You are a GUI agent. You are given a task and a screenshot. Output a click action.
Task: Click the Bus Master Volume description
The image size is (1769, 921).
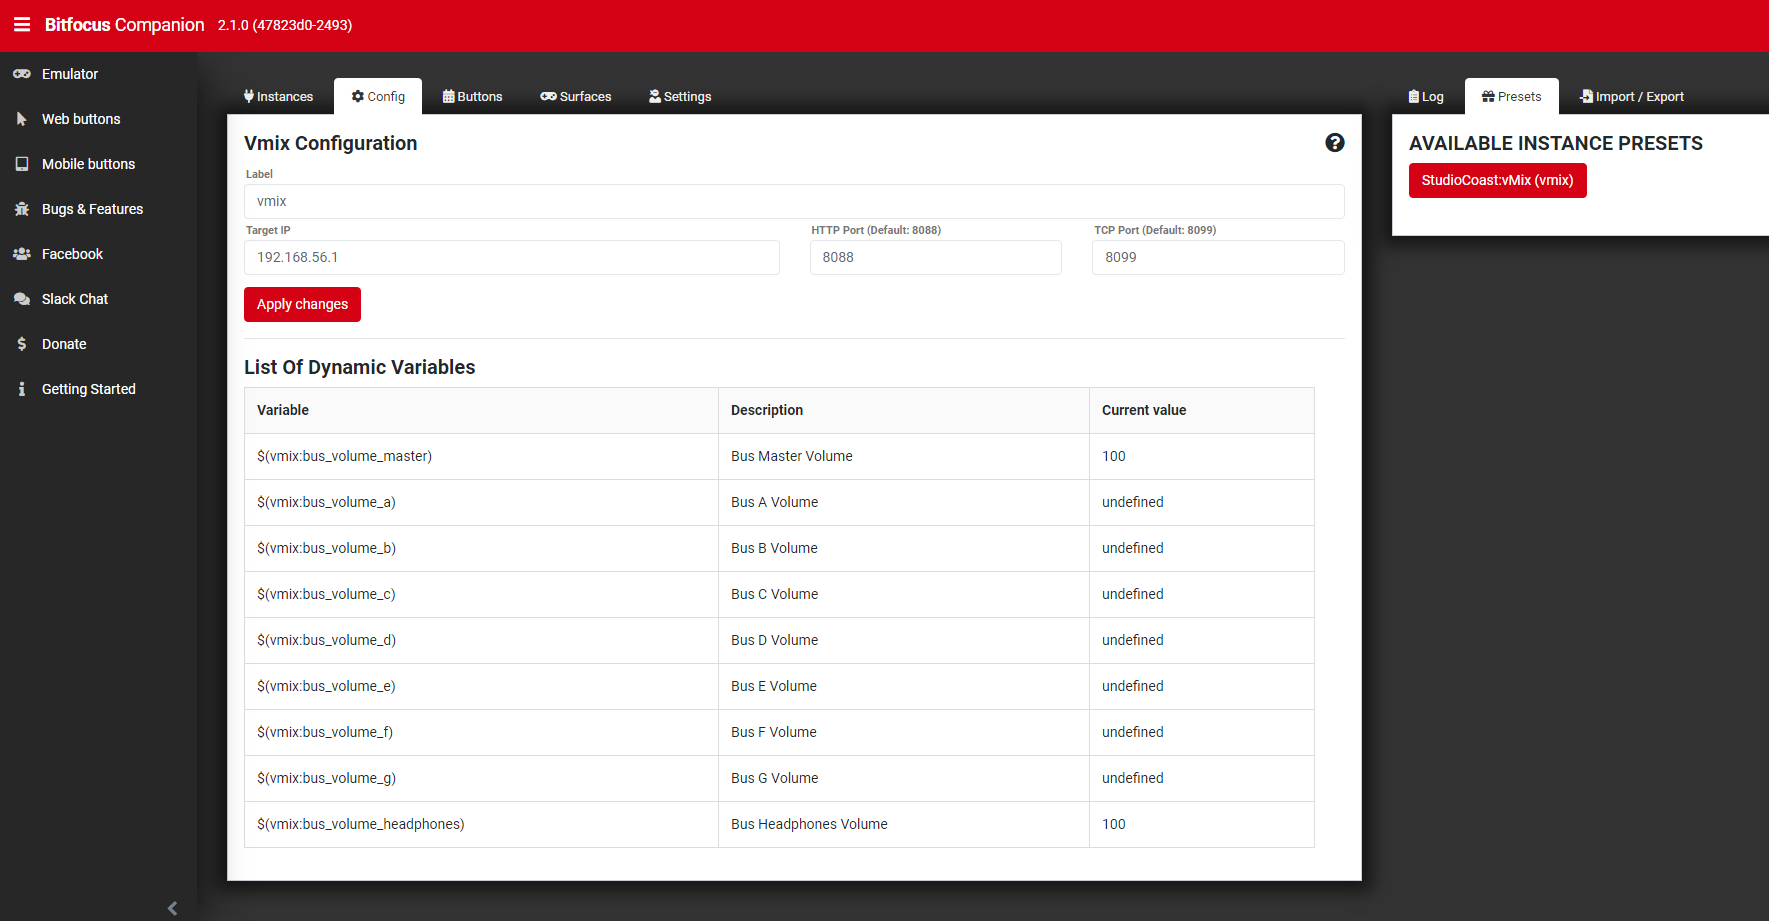(792, 457)
